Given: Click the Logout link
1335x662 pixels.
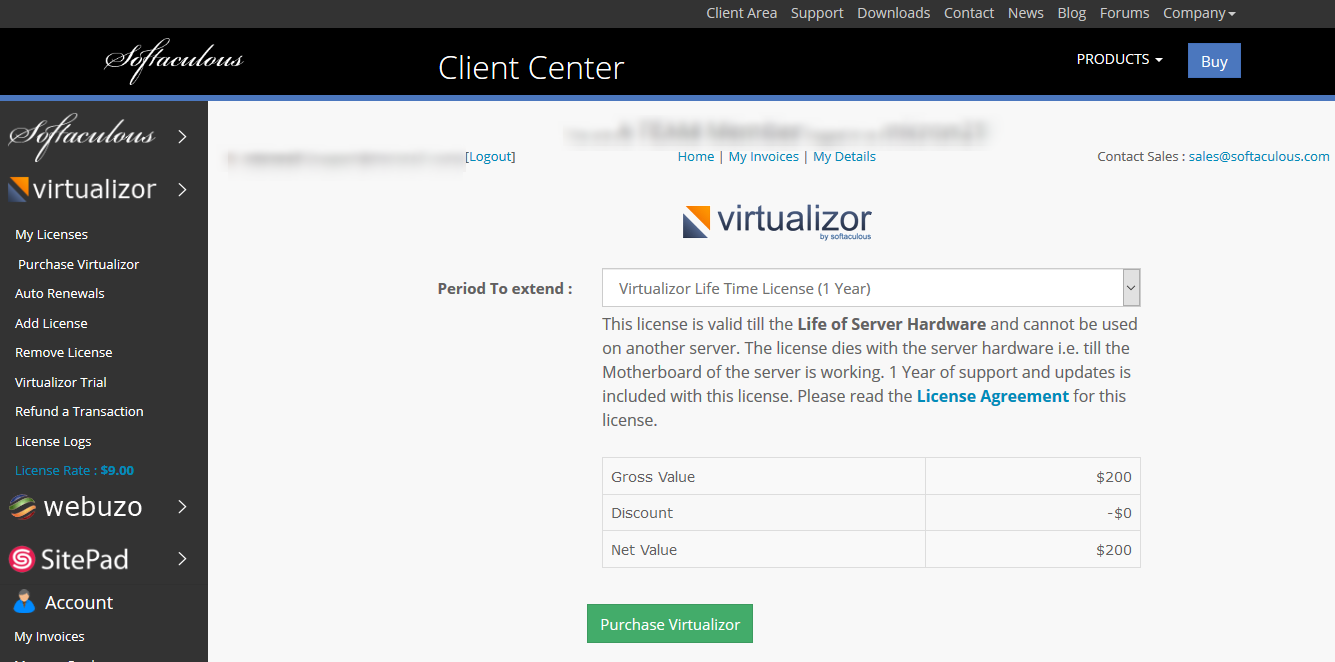Looking at the screenshot, I should (x=490, y=156).
